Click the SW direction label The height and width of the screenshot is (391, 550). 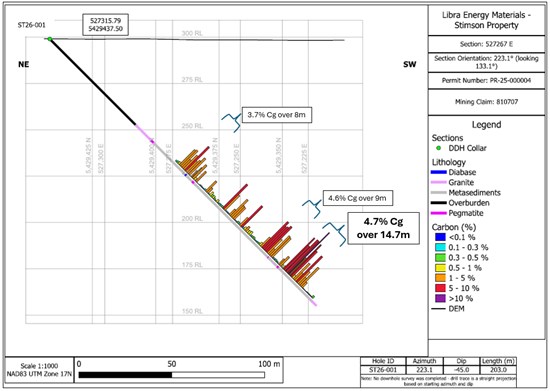point(410,64)
